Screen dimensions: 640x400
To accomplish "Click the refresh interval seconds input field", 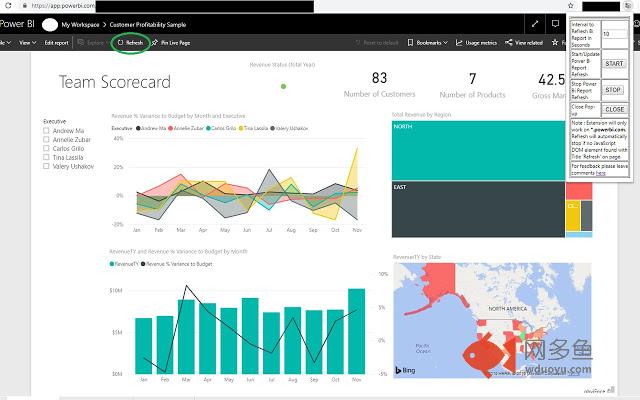I will pos(614,33).
